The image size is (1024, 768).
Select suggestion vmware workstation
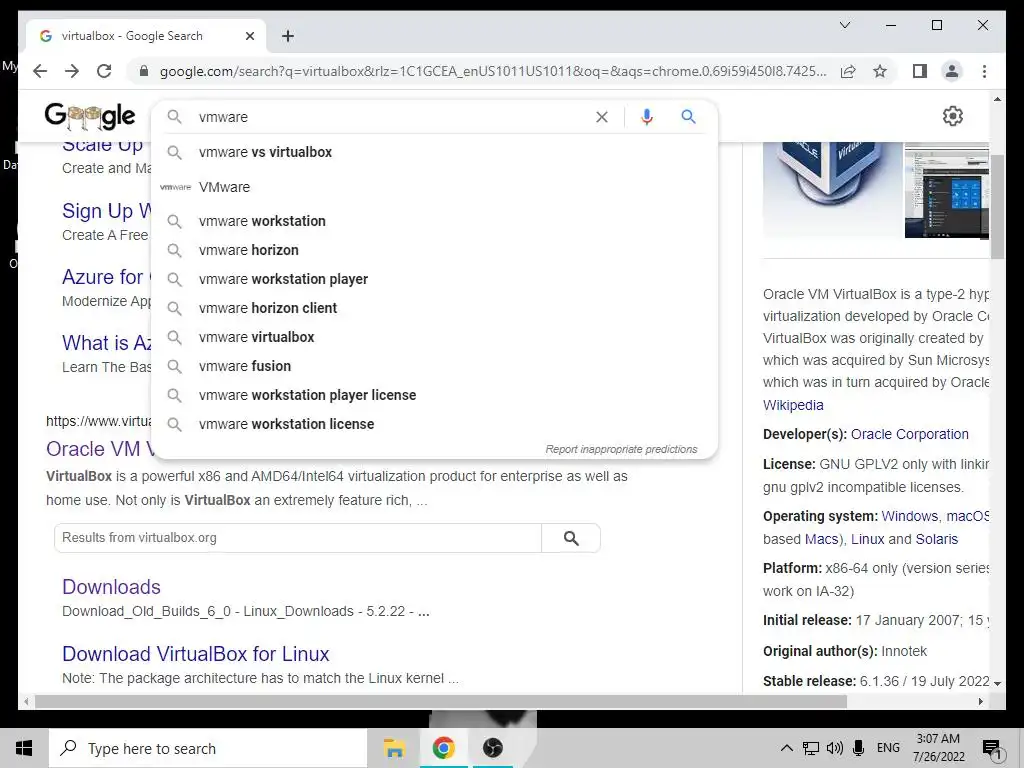(x=434, y=221)
